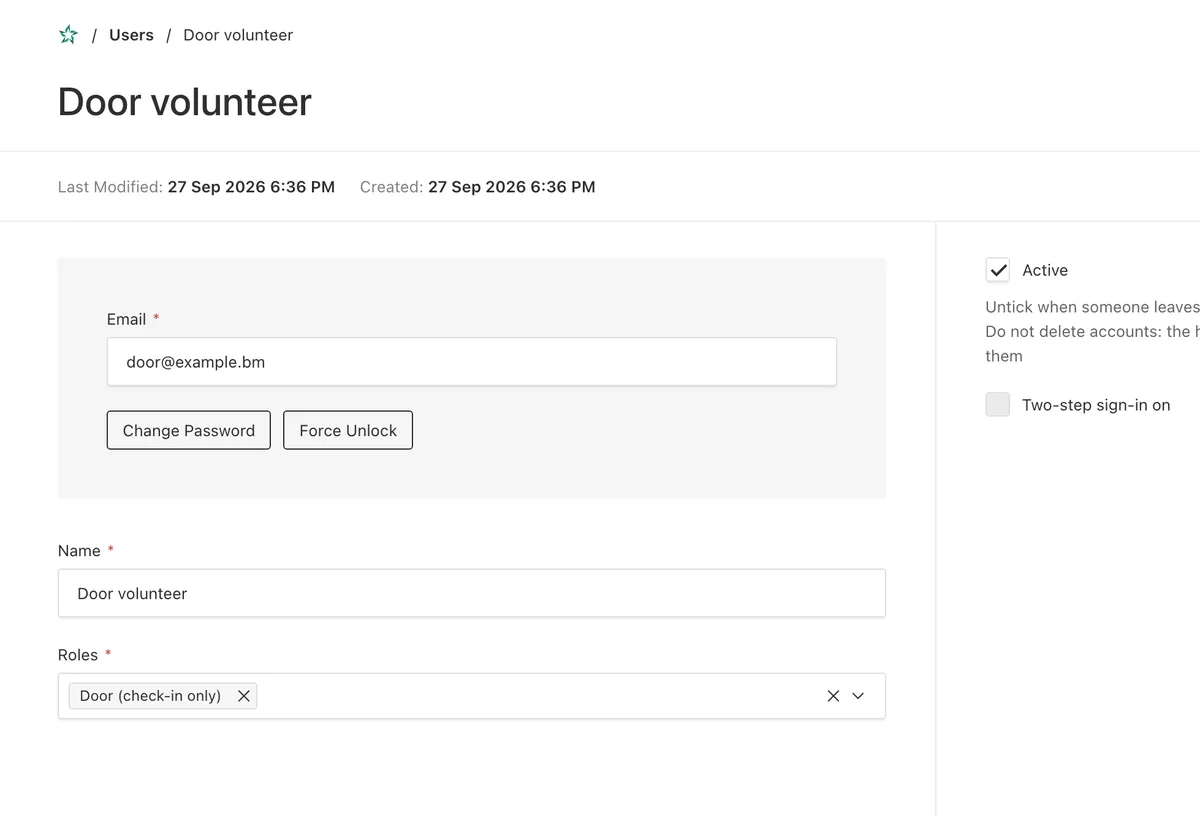This screenshot has height=816, width=1200.
Task: Untick the Active checkbox
Action: [998, 270]
